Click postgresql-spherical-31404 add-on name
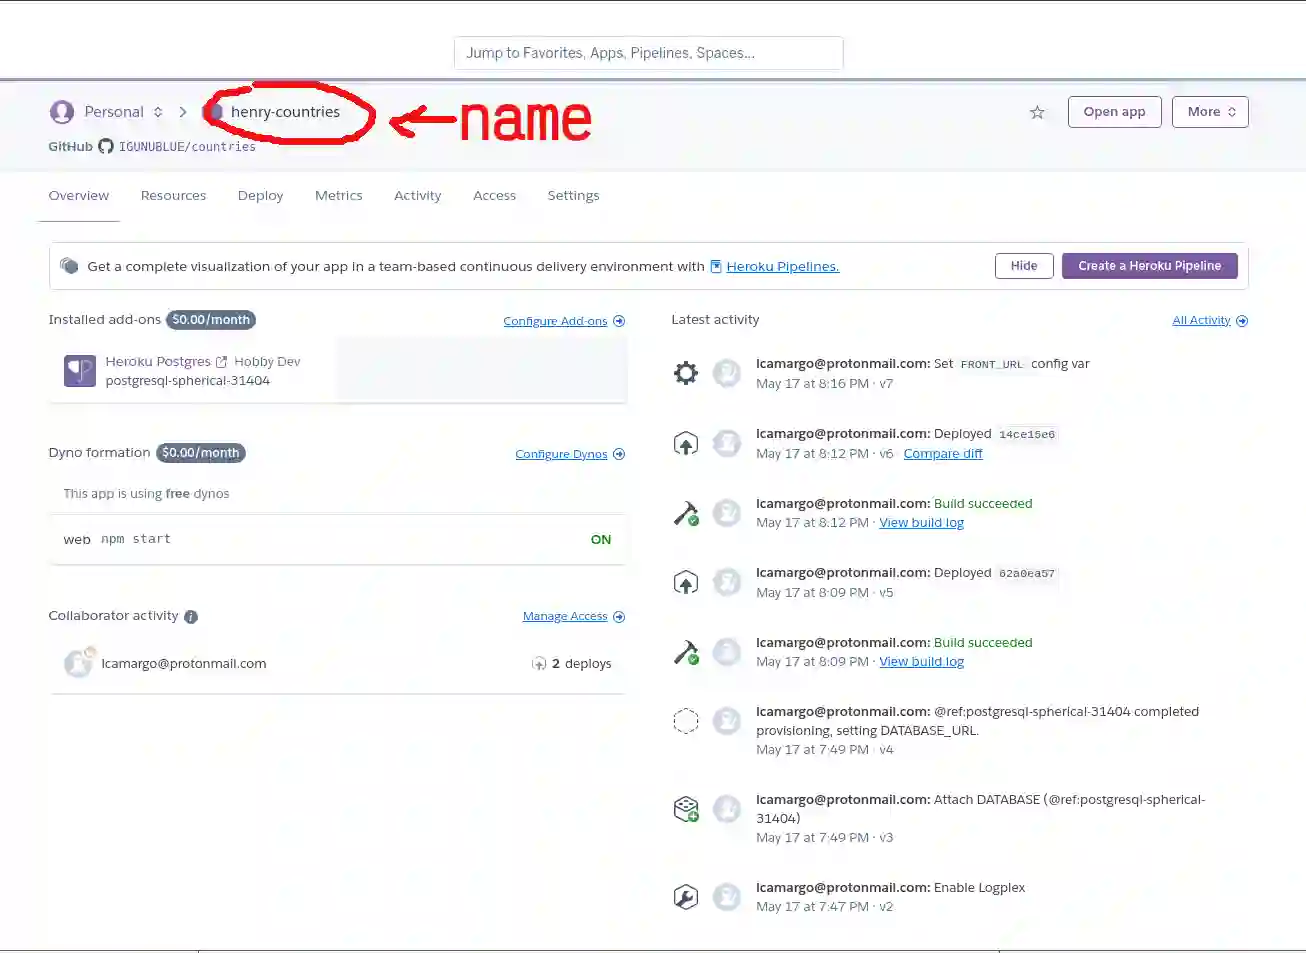 (x=188, y=381)
